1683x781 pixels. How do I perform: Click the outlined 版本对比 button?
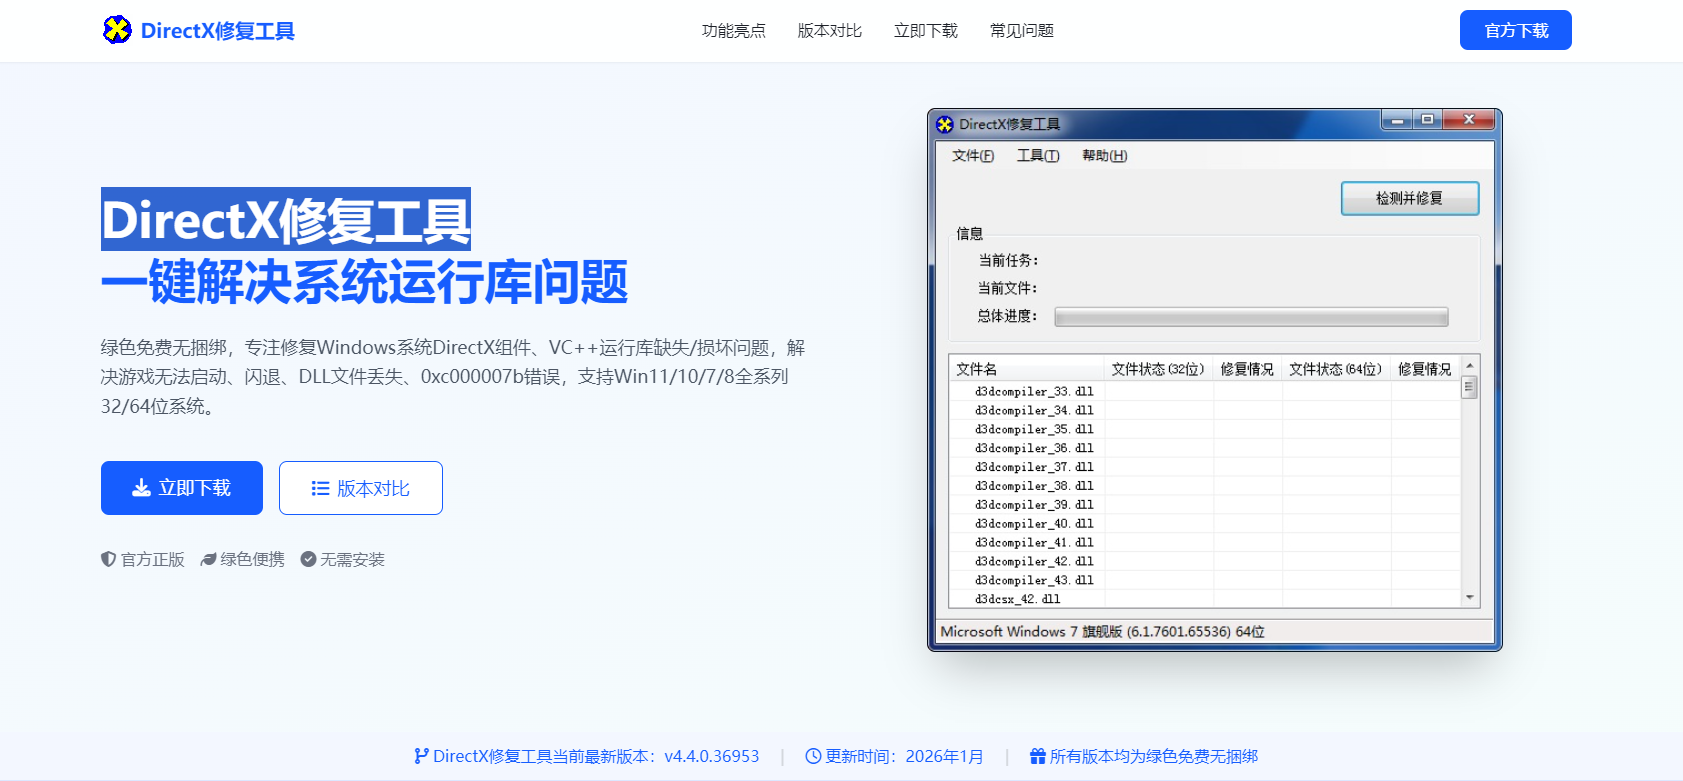tap(361, 488)
